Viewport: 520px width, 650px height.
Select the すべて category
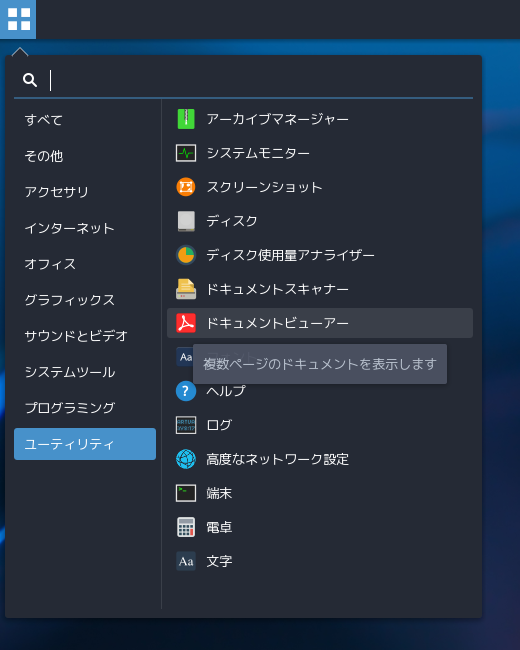pyautogui.click(x=85, y=120)
